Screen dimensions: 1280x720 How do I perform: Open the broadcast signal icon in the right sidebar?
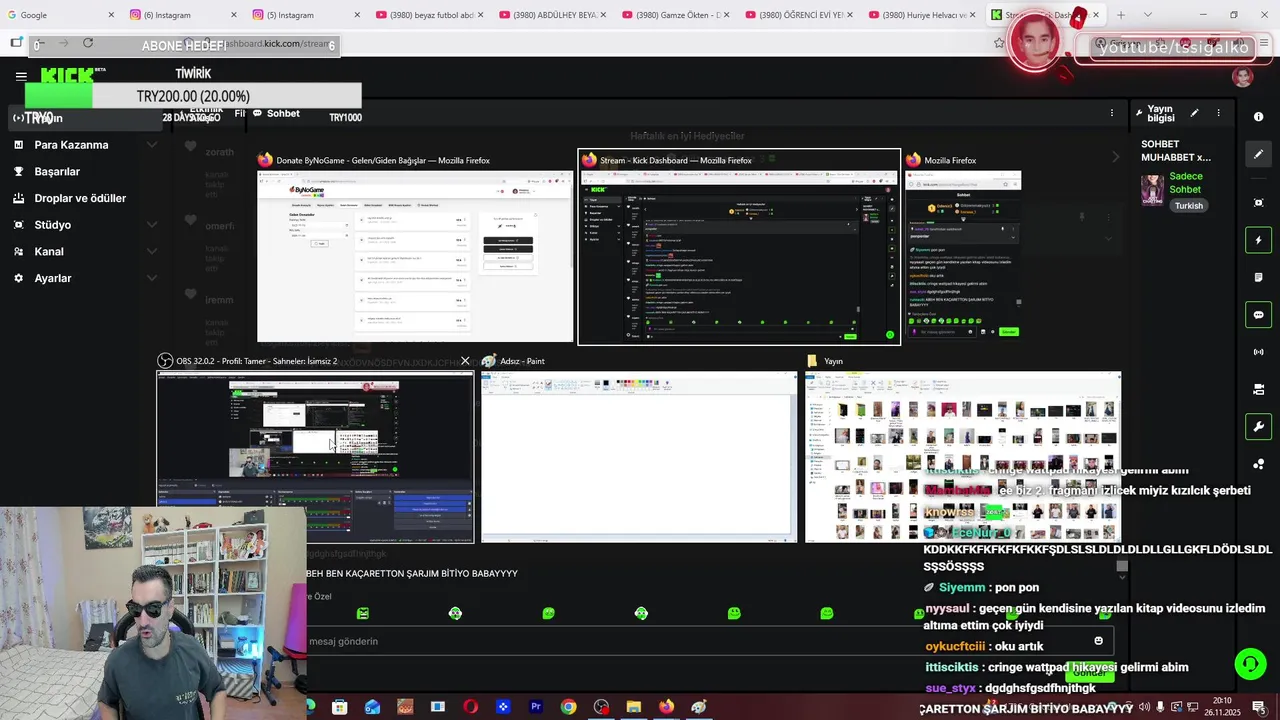pos(1258,352)
